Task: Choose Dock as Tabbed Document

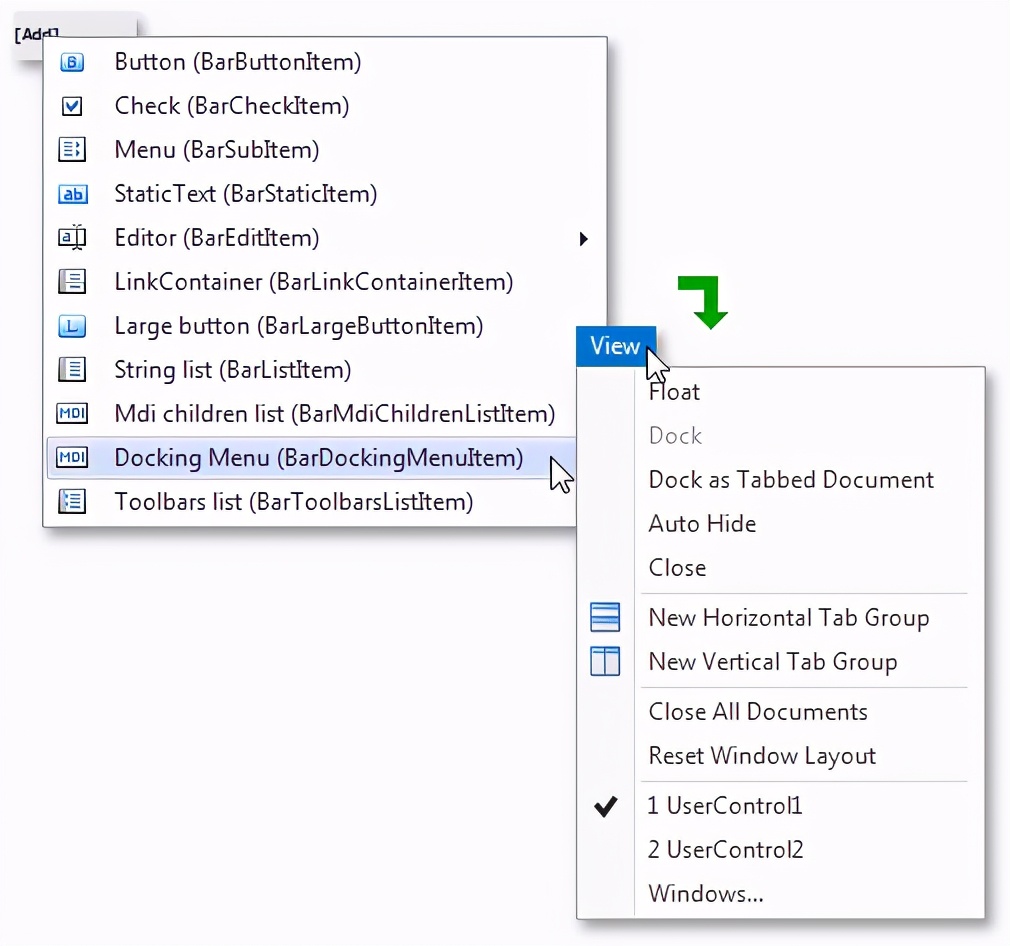Action: (790, 479)
